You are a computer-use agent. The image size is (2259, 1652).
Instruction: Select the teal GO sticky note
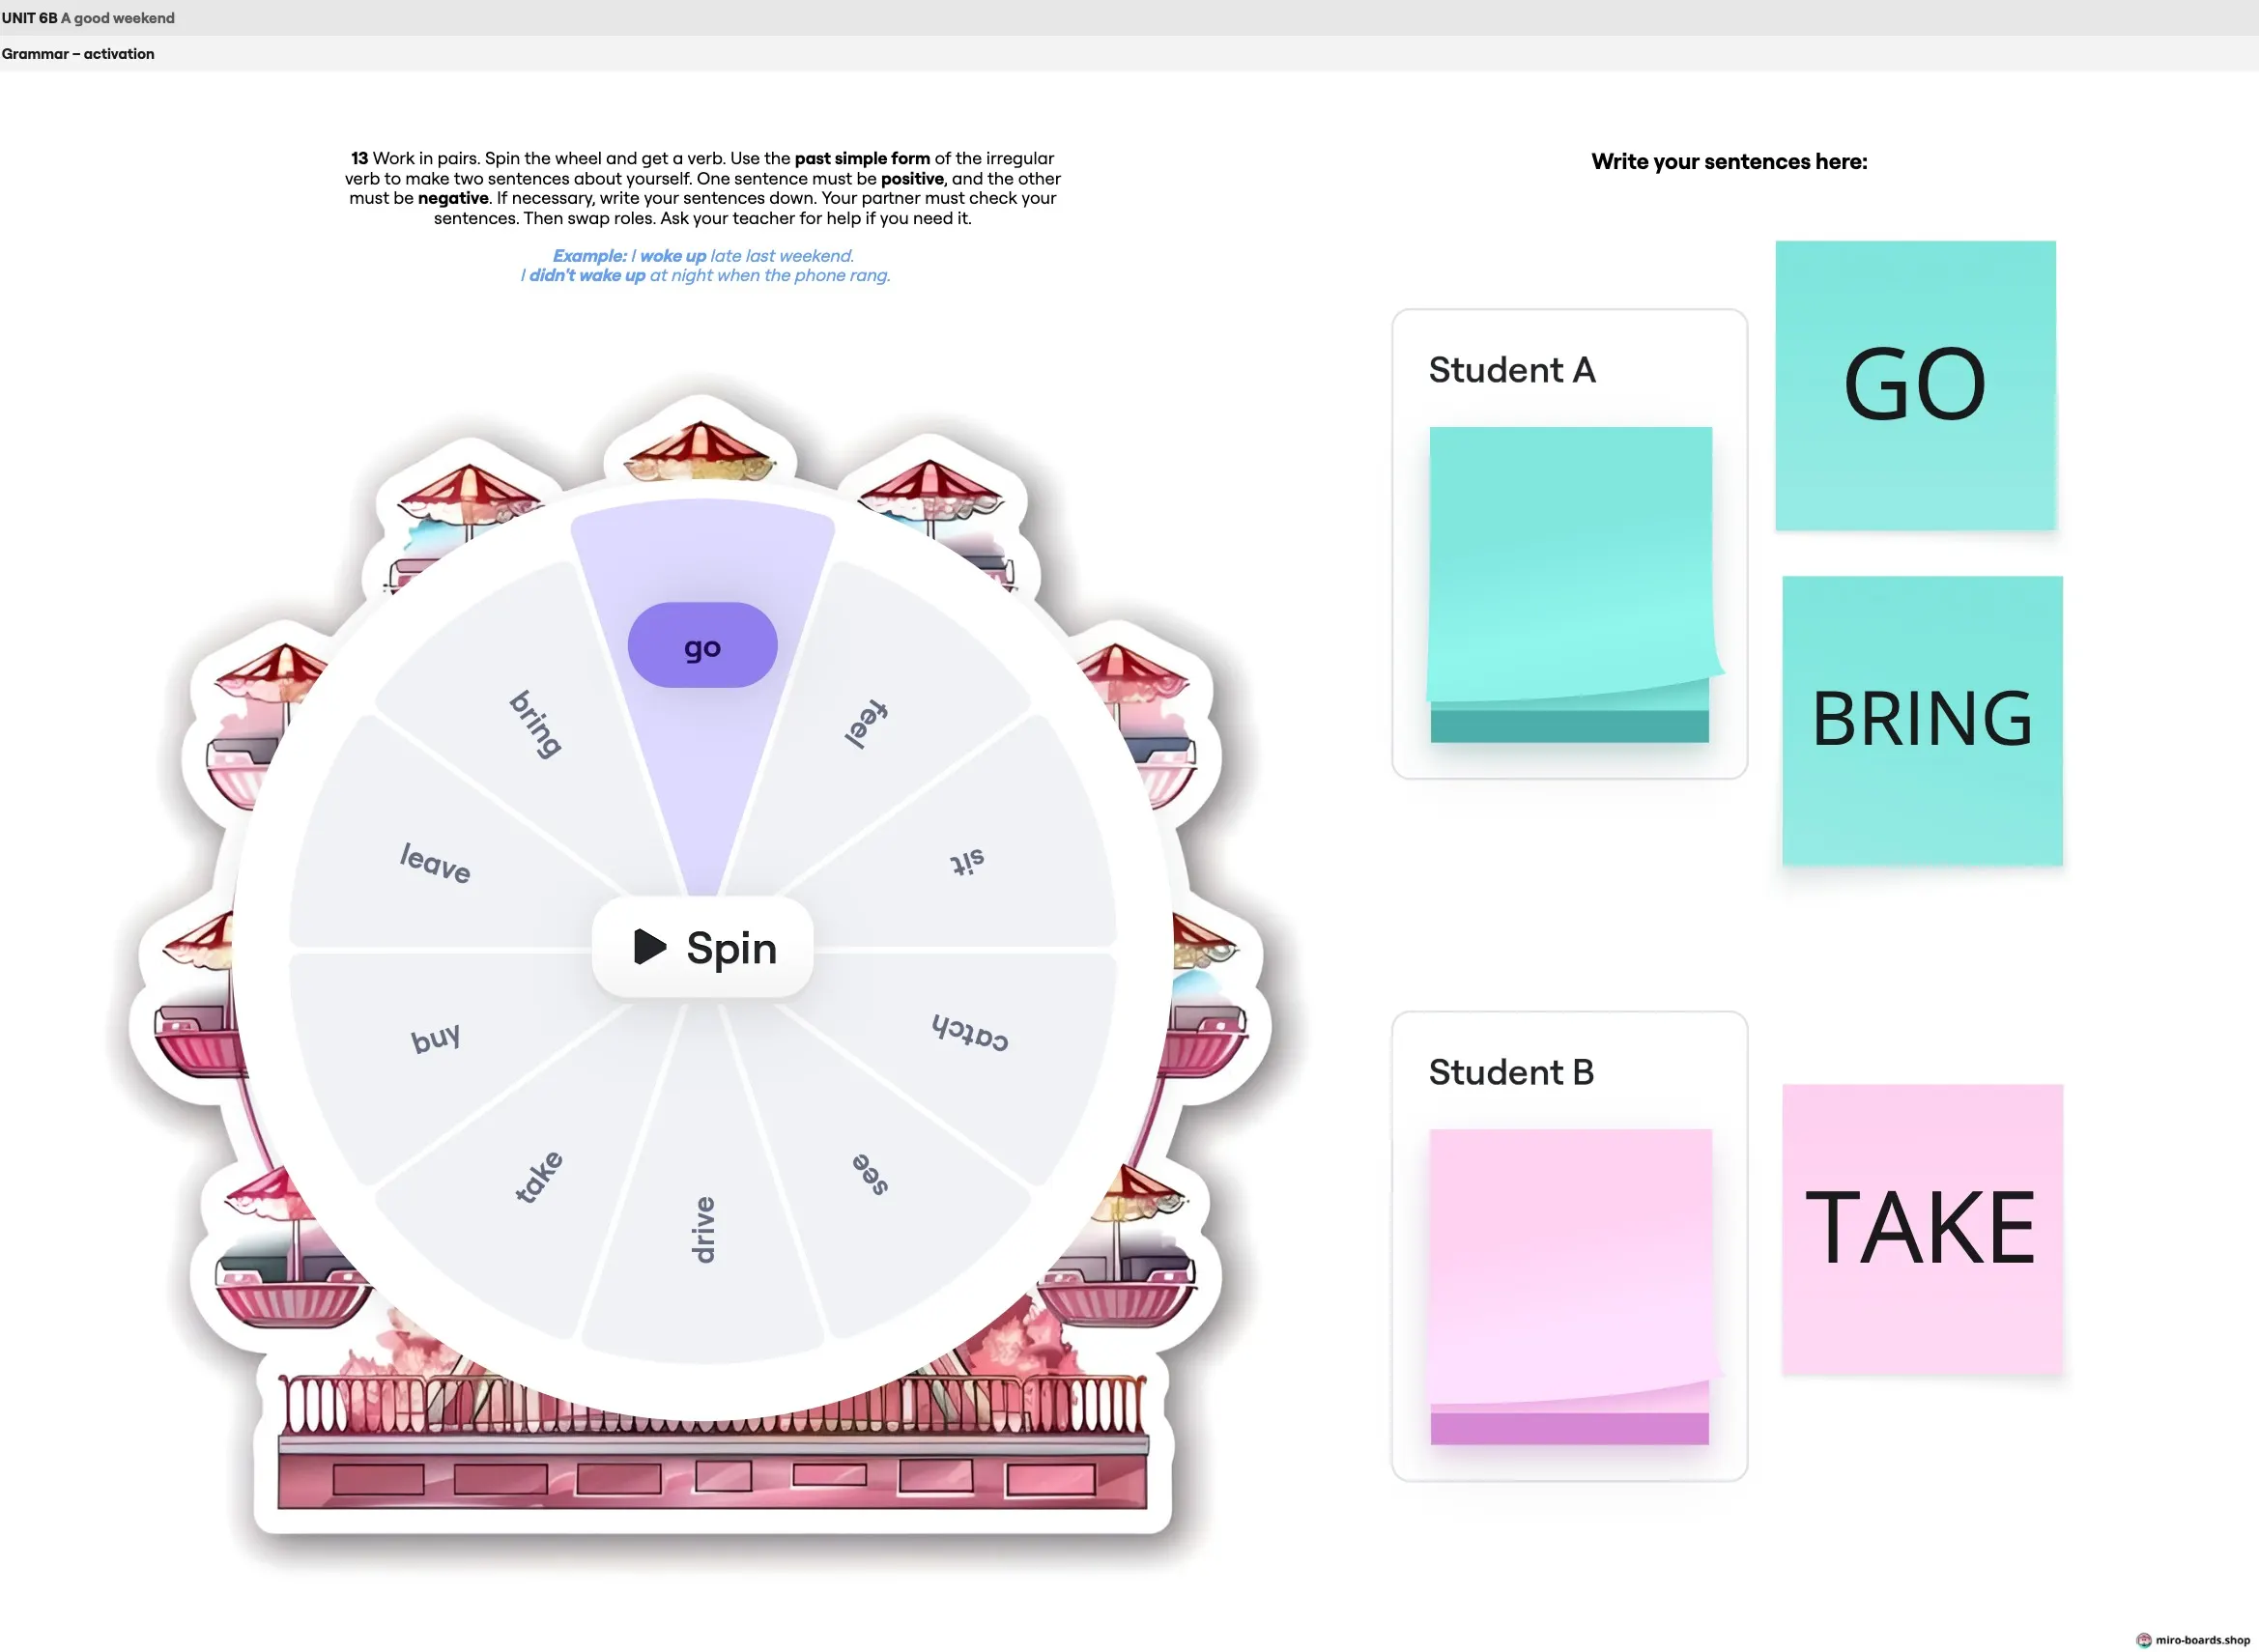tap(1915, 385)
